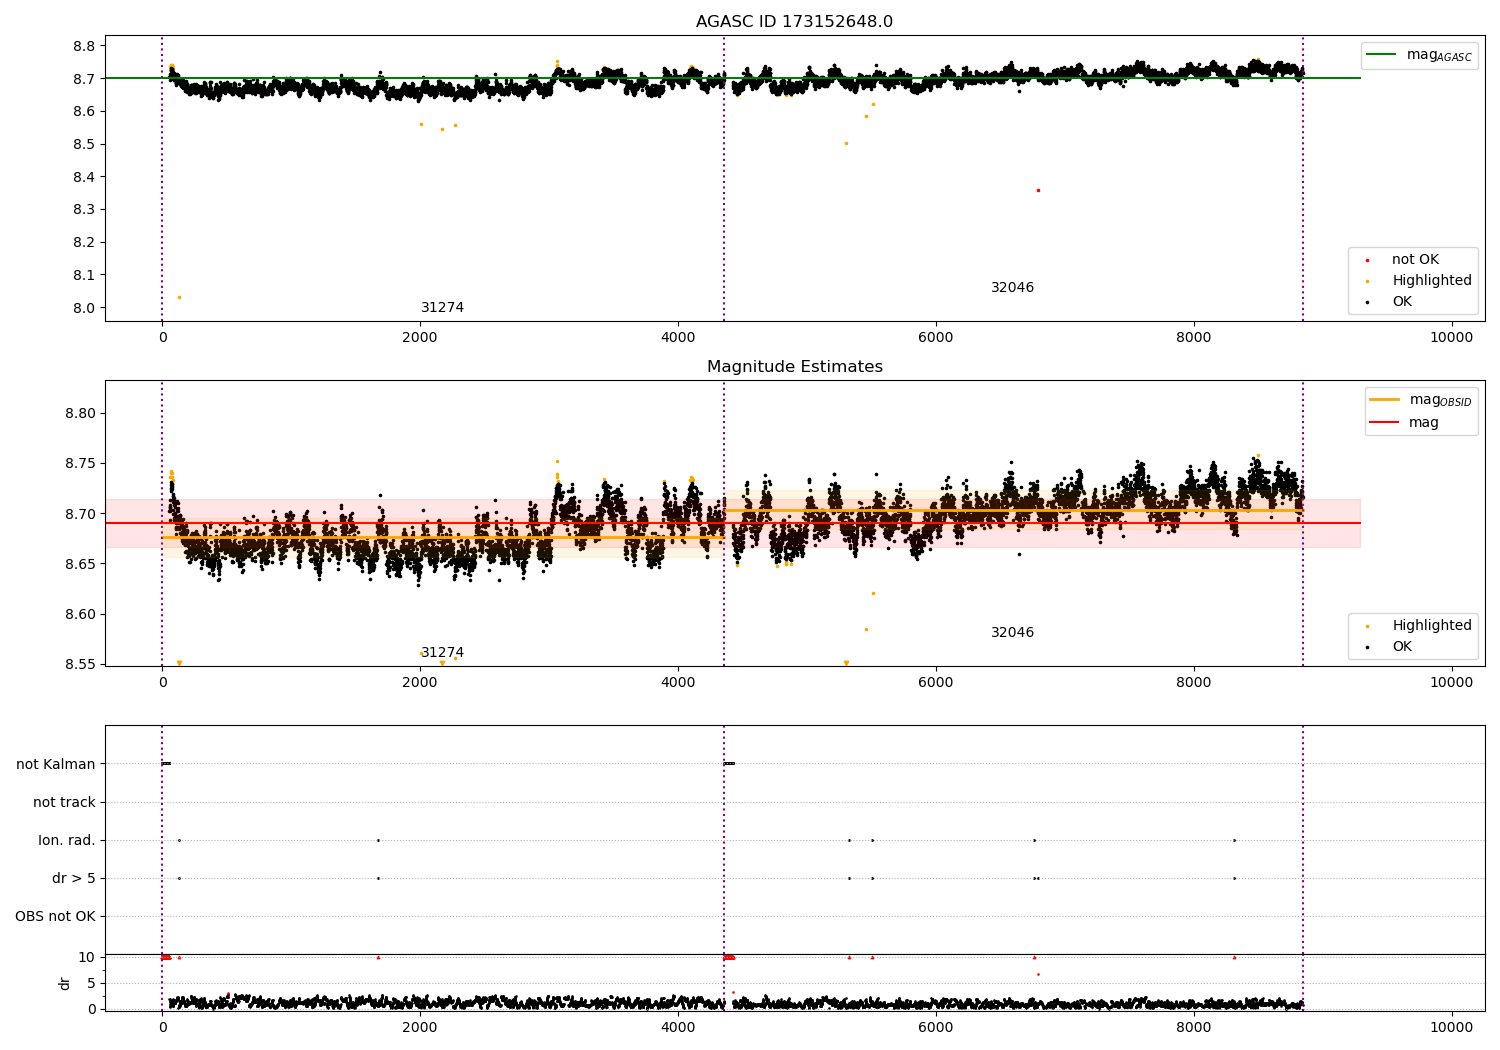Click 'Highlighted' in the Magnitude Estimates legend
Screen dimensions: 1500x1050
click(1432, 626)
